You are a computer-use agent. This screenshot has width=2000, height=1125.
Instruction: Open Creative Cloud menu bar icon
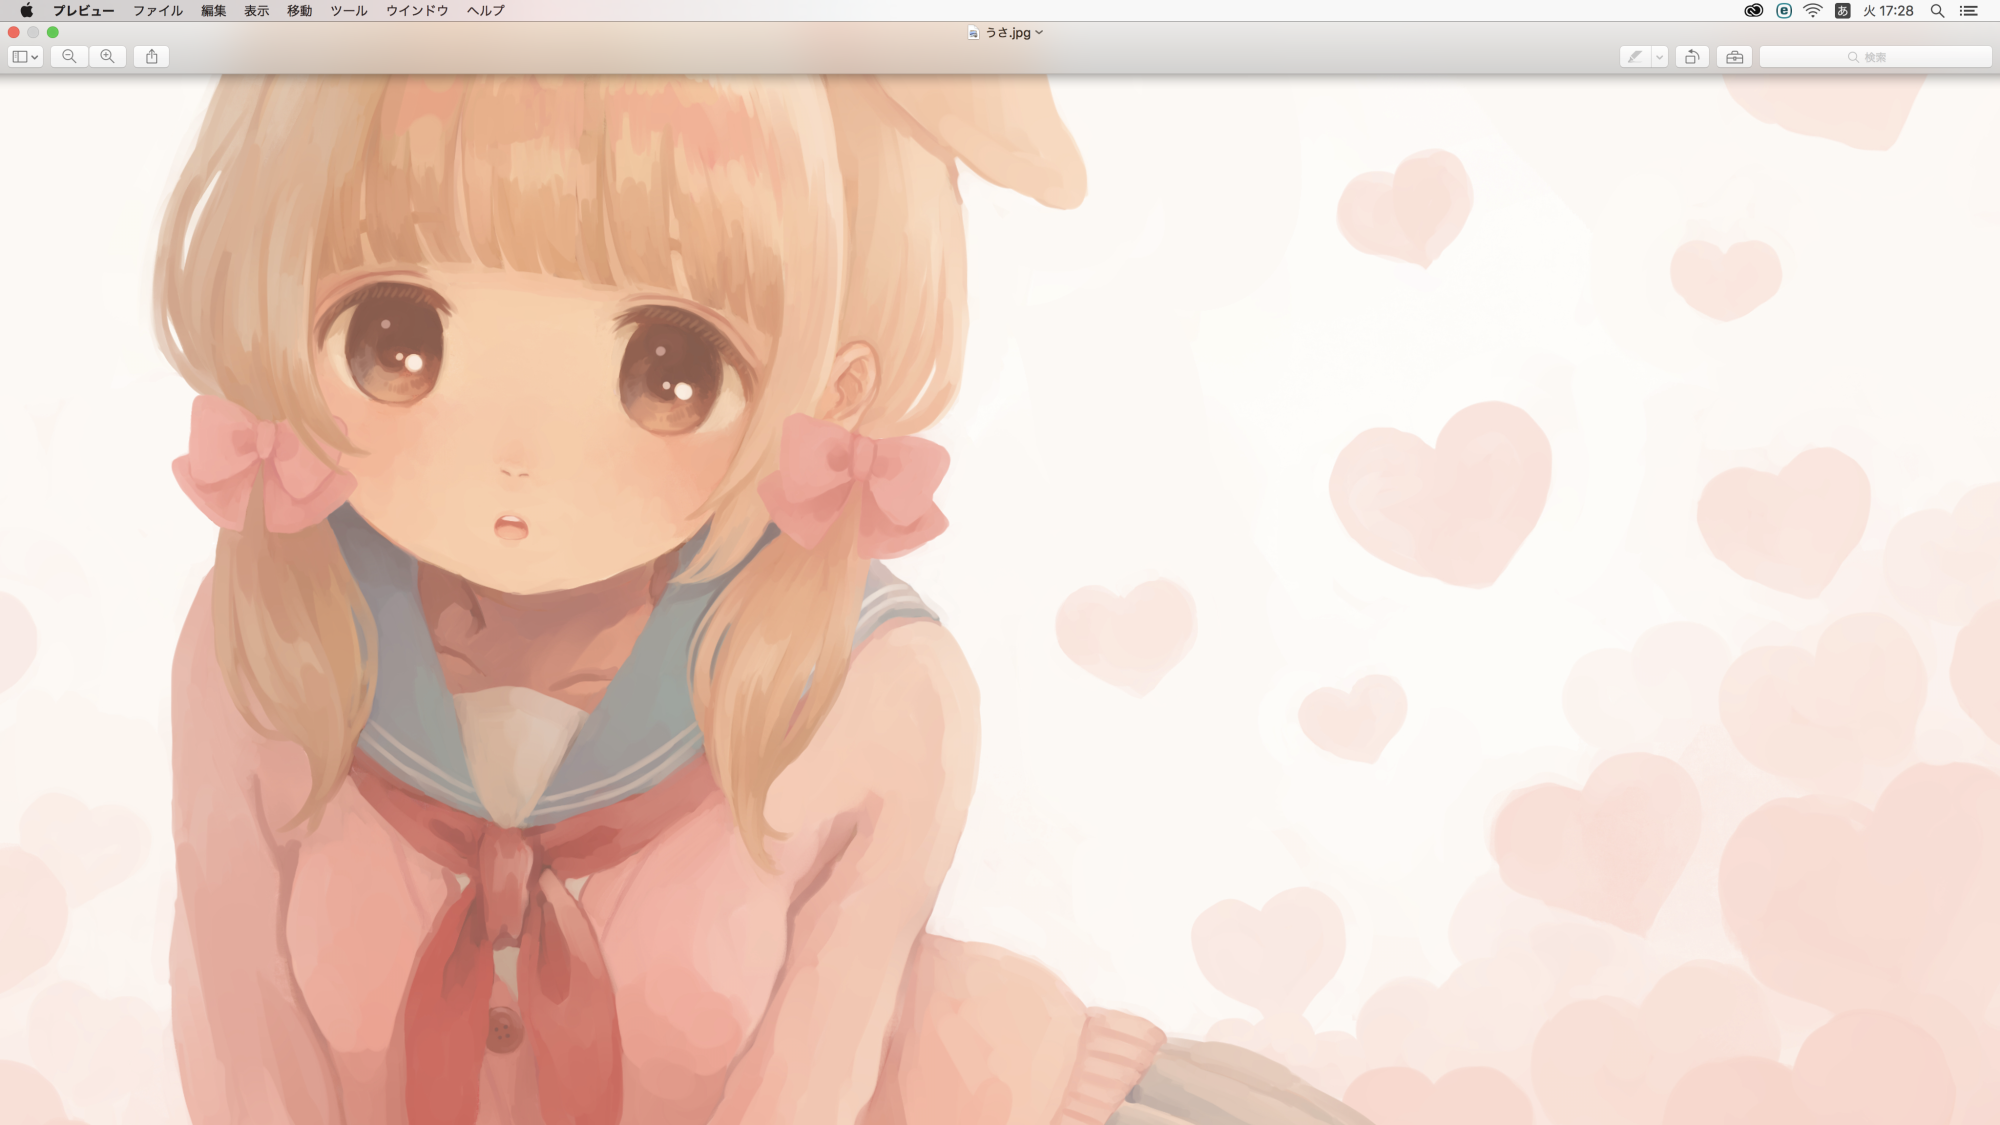(x=1753, y=11)
